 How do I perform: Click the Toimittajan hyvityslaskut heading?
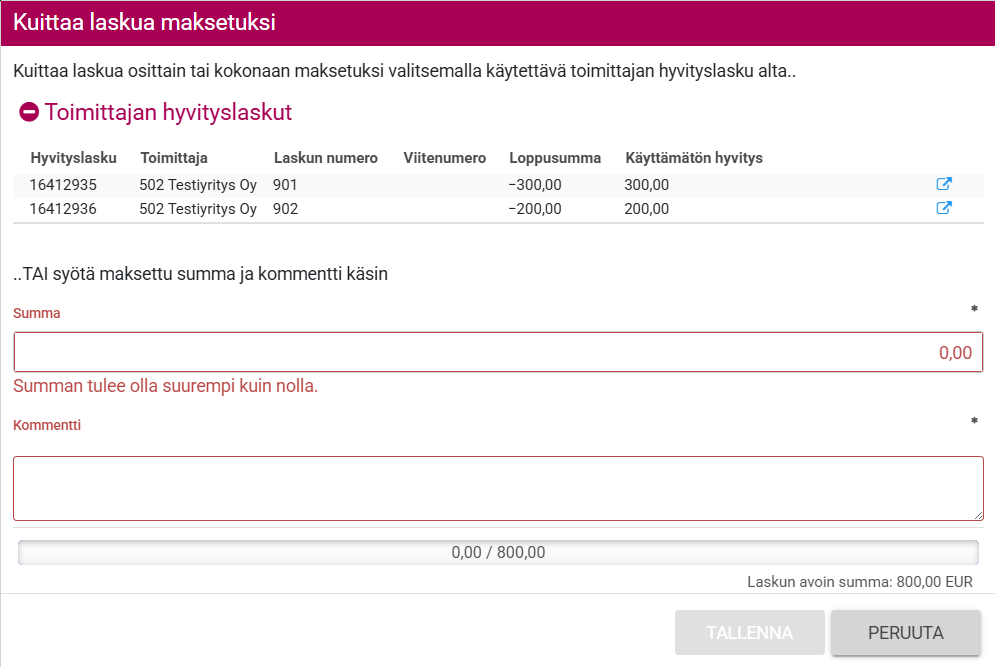coord(168,112)
